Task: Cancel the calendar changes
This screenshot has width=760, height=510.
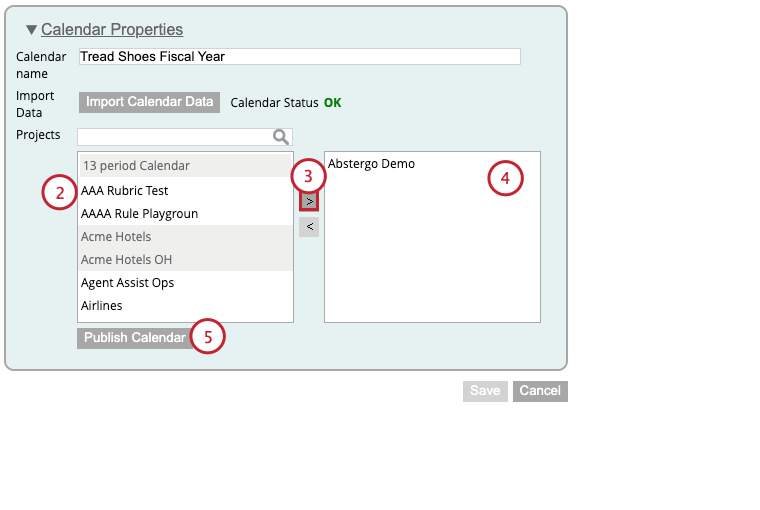Action: point(540,391)
